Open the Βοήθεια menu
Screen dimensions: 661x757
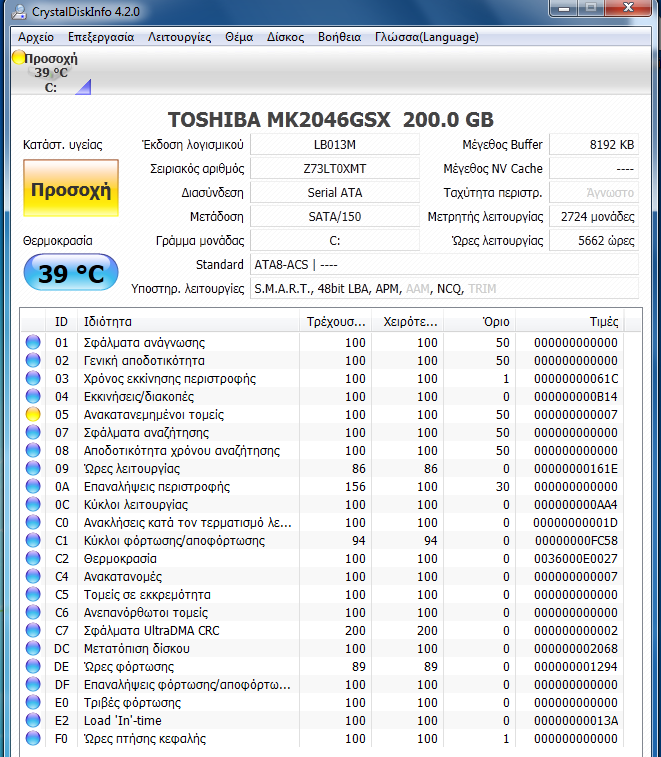coord(339,37)
